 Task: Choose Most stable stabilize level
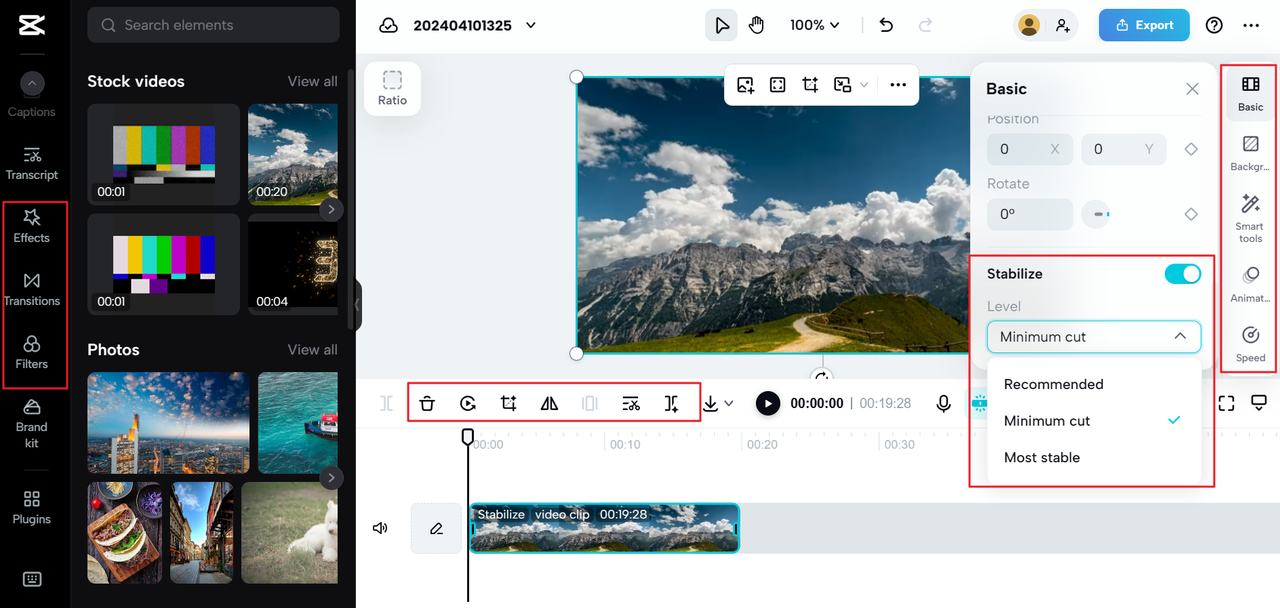[x=1094, y=457]
